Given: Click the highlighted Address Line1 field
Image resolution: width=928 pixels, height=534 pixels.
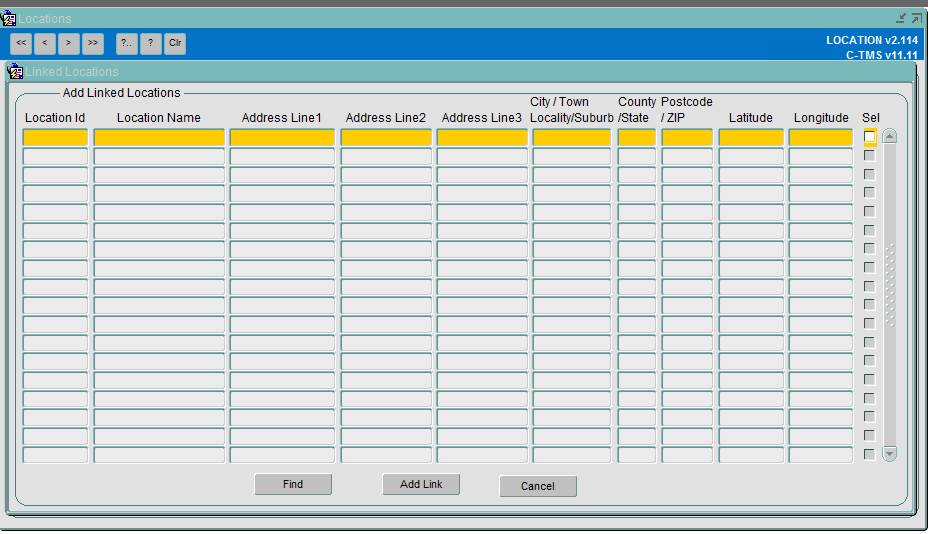Looking at the screenshot, I should pos(282,137).
